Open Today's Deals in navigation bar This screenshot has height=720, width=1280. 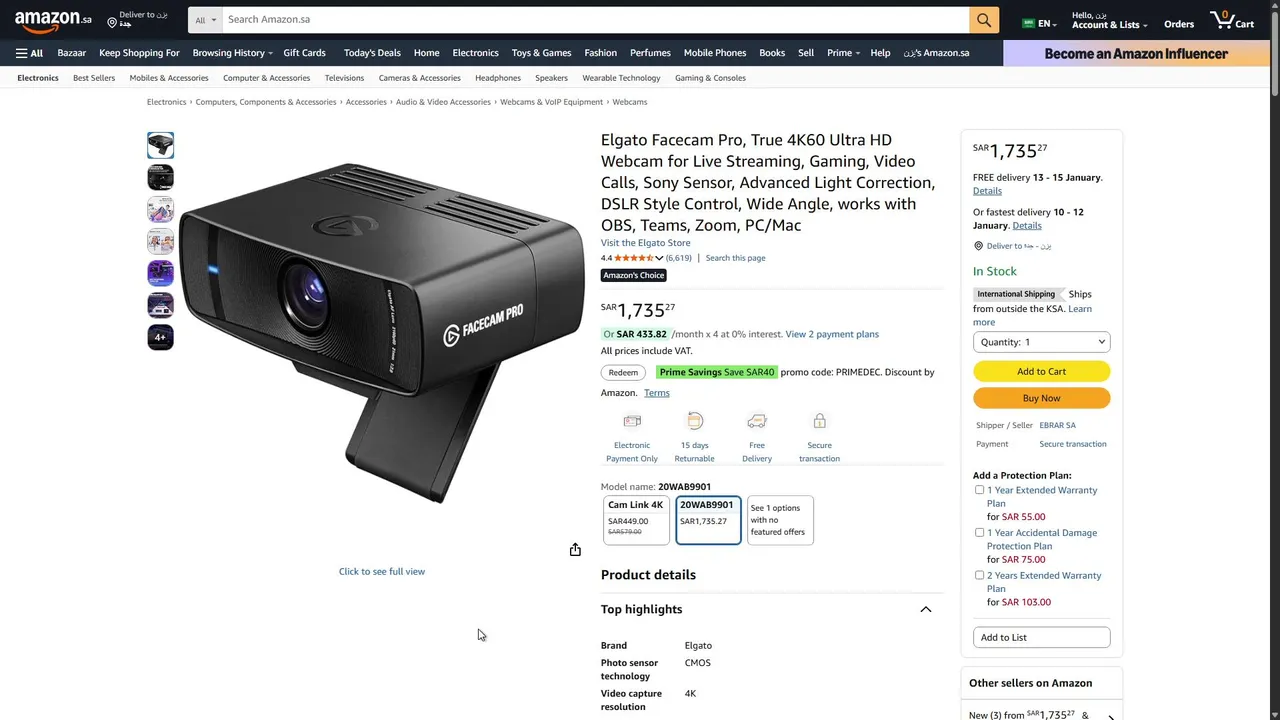coord(372,53)
